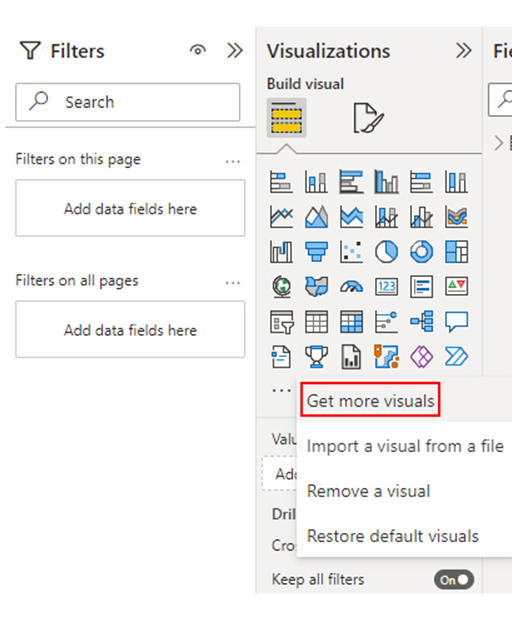Select the 100% stacked column chart visual
Image resolution: width=515 pixels, height=620 pixels.
456,182
